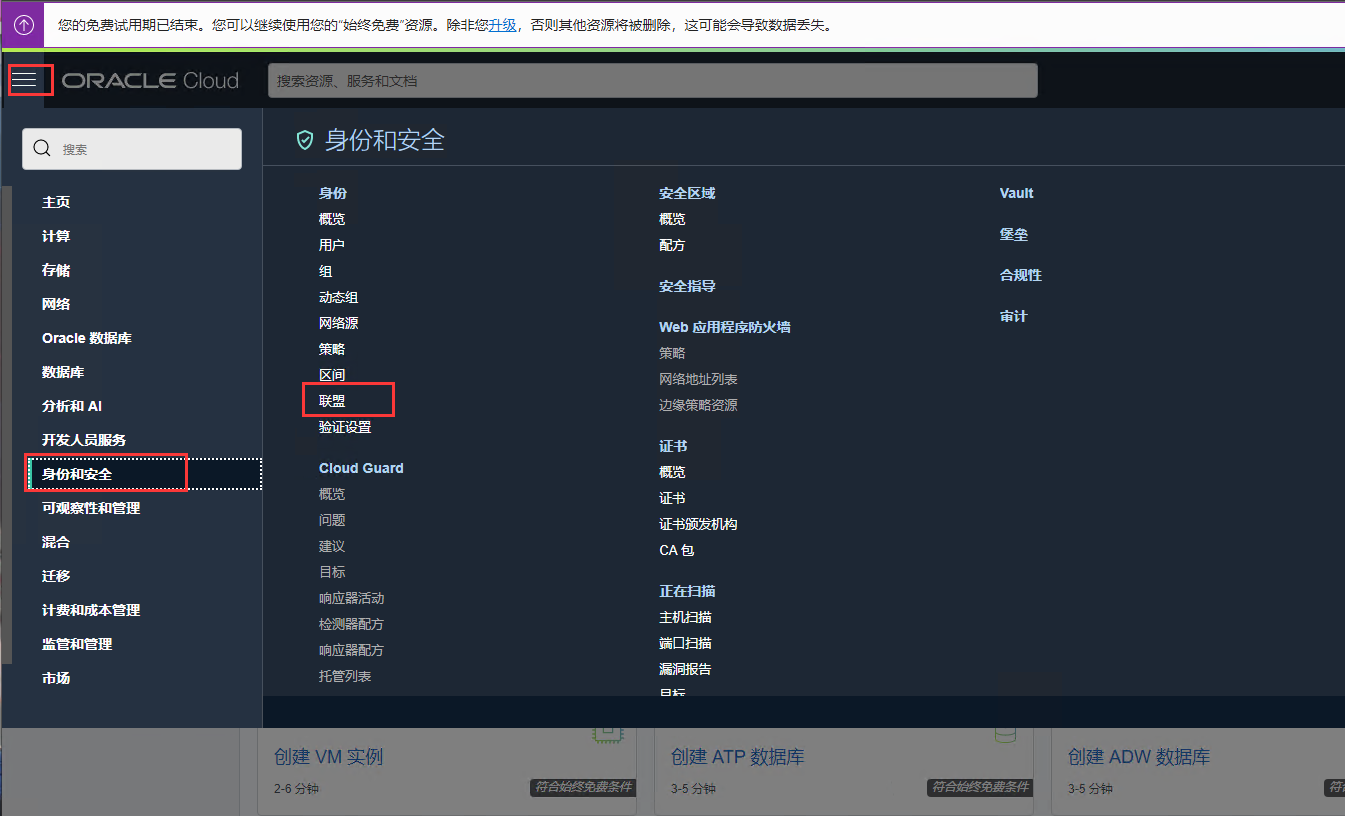Open 可观察性和管理 menu category
The width and height of the screenshot is (1345, 816).
(x=91, y=508)
